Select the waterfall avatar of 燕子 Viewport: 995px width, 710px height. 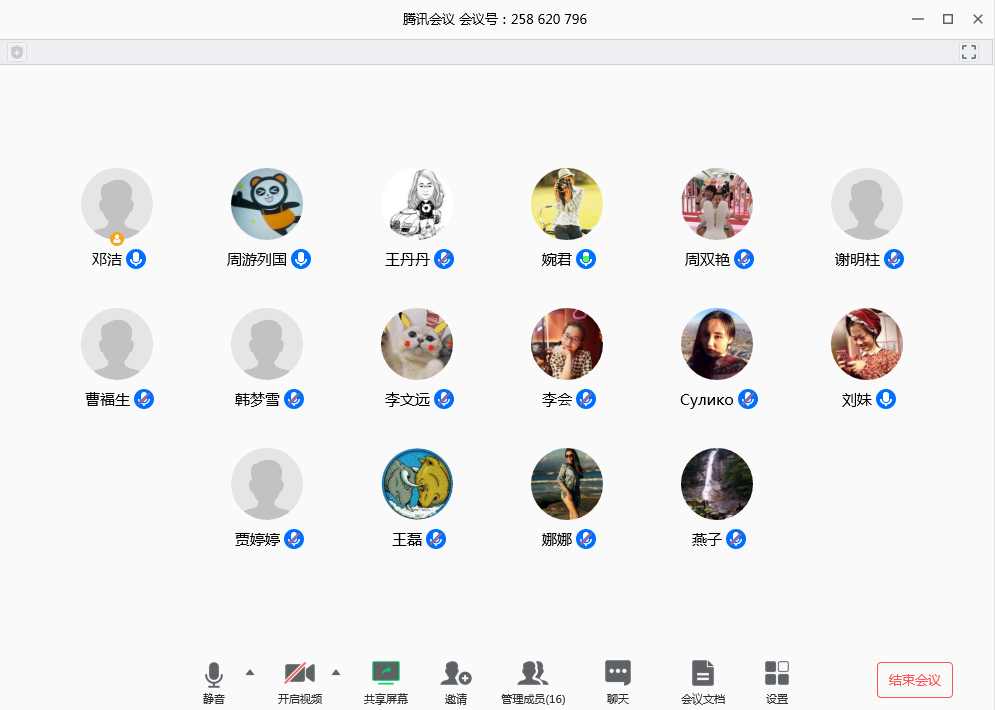(717, 484)
